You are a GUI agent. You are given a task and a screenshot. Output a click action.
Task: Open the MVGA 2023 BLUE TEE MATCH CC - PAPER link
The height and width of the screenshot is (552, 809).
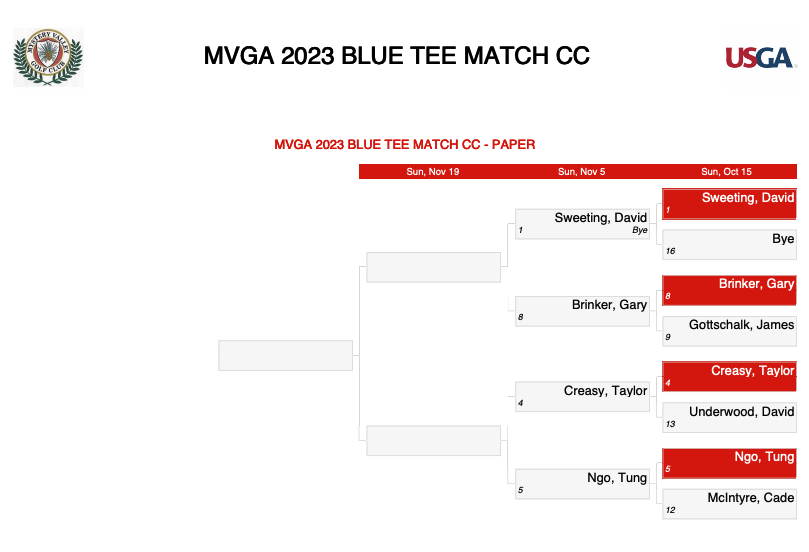tap(404, 144)
